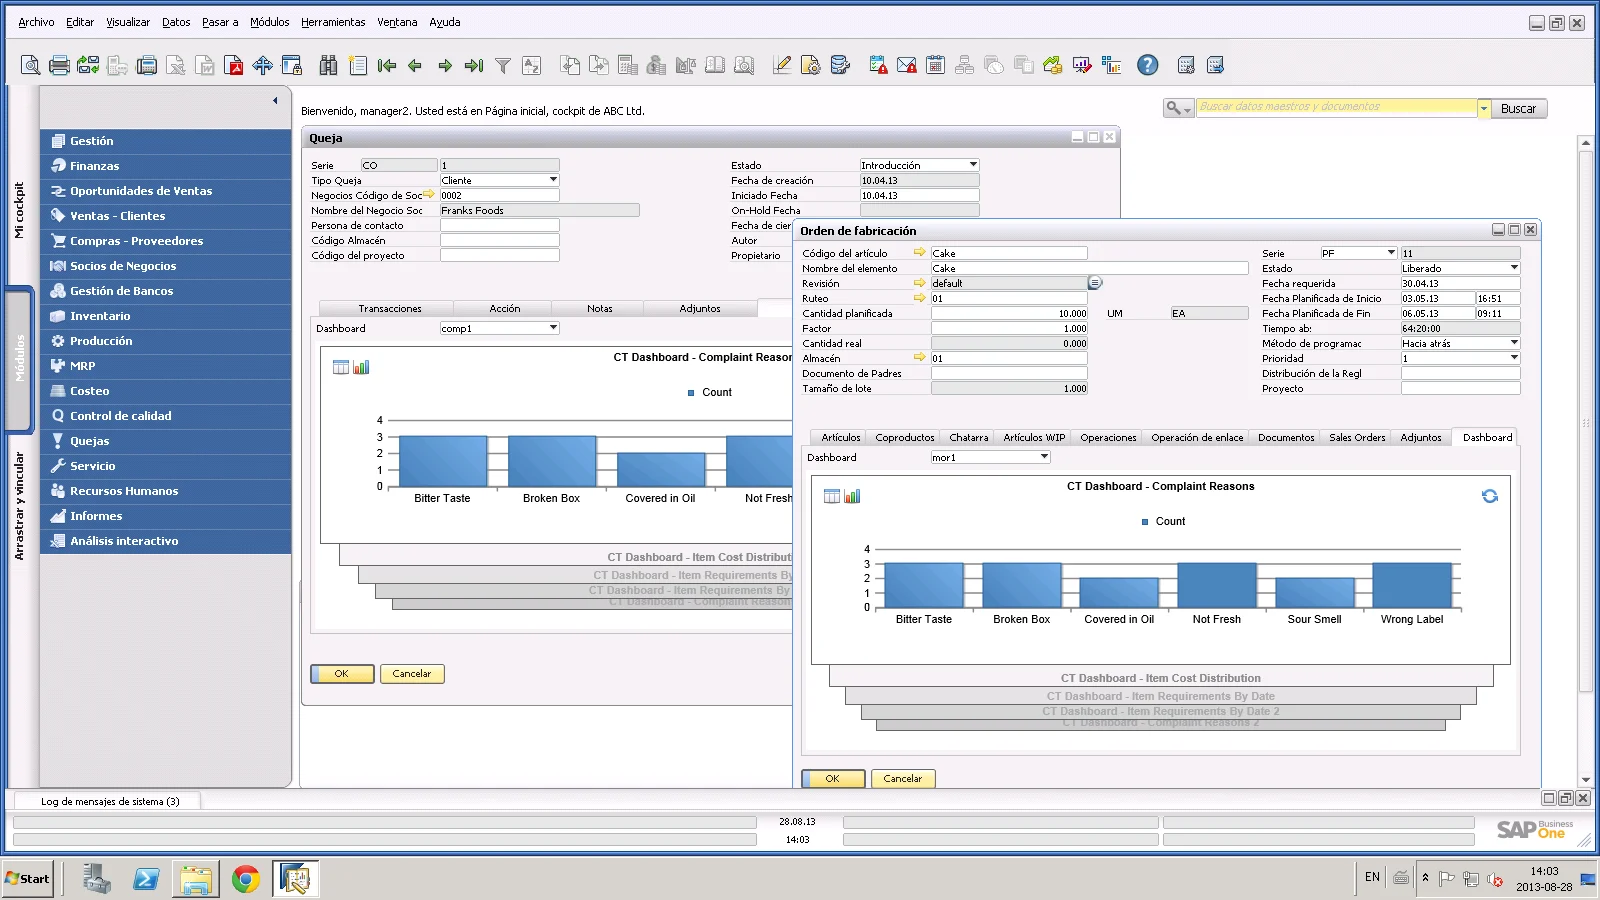Click the Filter funnel toolbar icon
This screenshot has width=1600, height=900.
pyautogui.click(x=503, y=66)
